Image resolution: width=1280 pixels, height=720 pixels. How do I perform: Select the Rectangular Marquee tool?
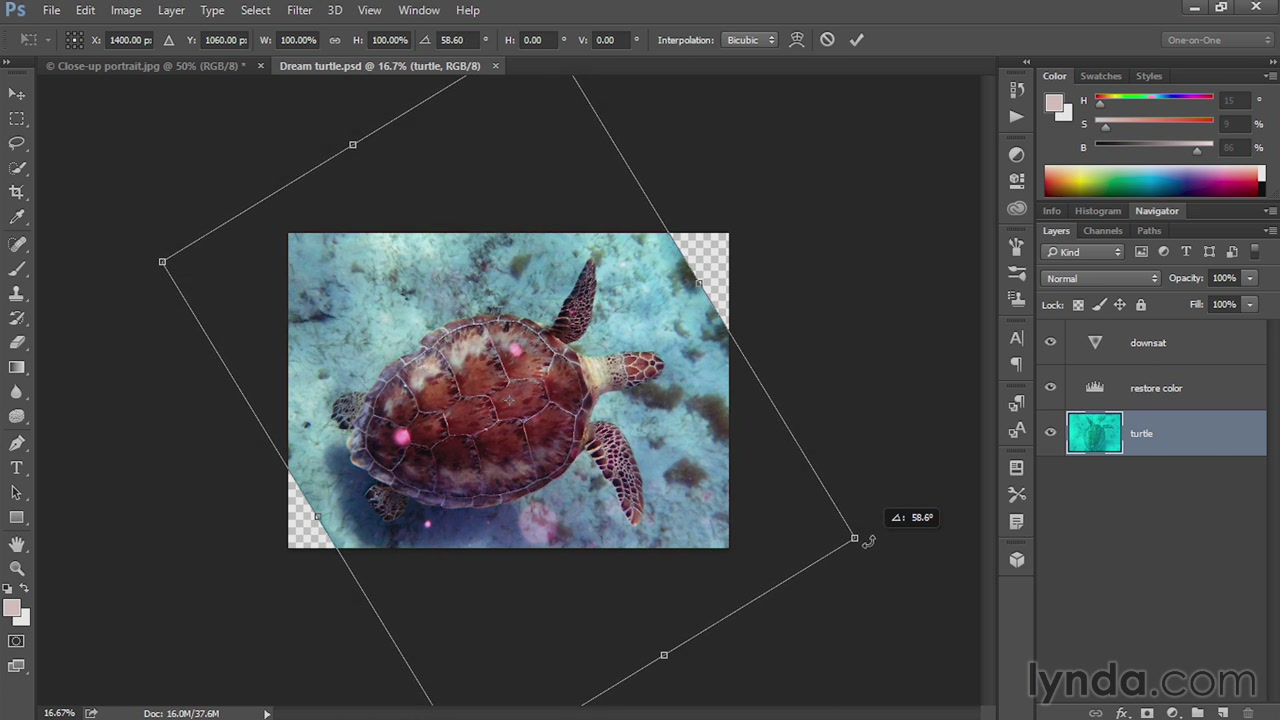pos(17,118)
